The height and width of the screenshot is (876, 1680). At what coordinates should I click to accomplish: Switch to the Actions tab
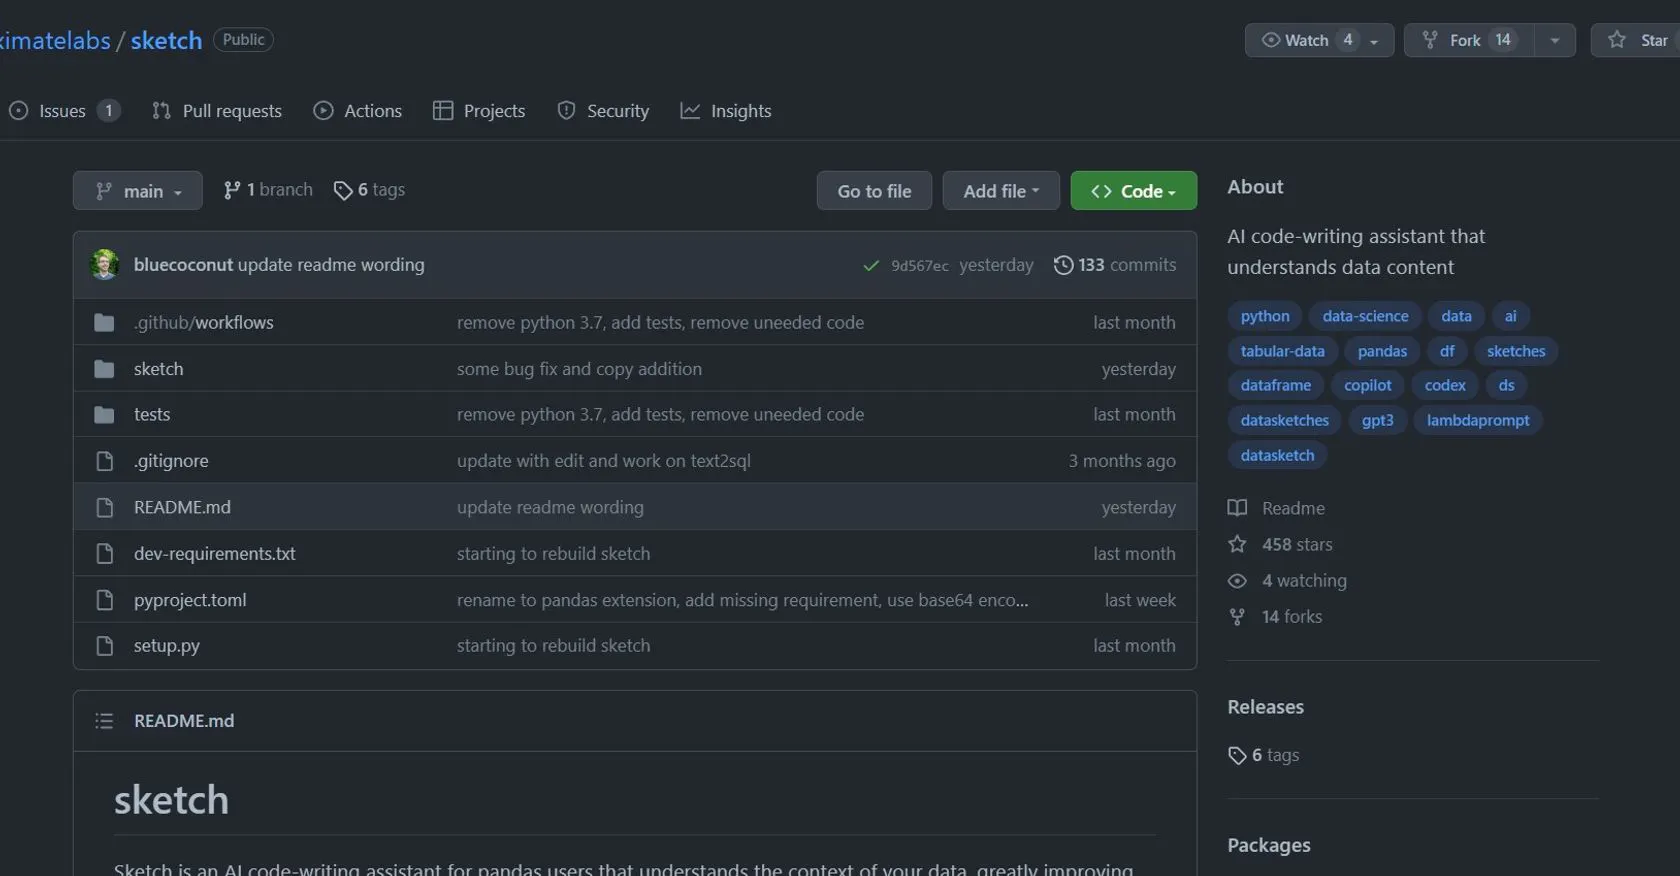pyautogui.click(x=358, y=111)
